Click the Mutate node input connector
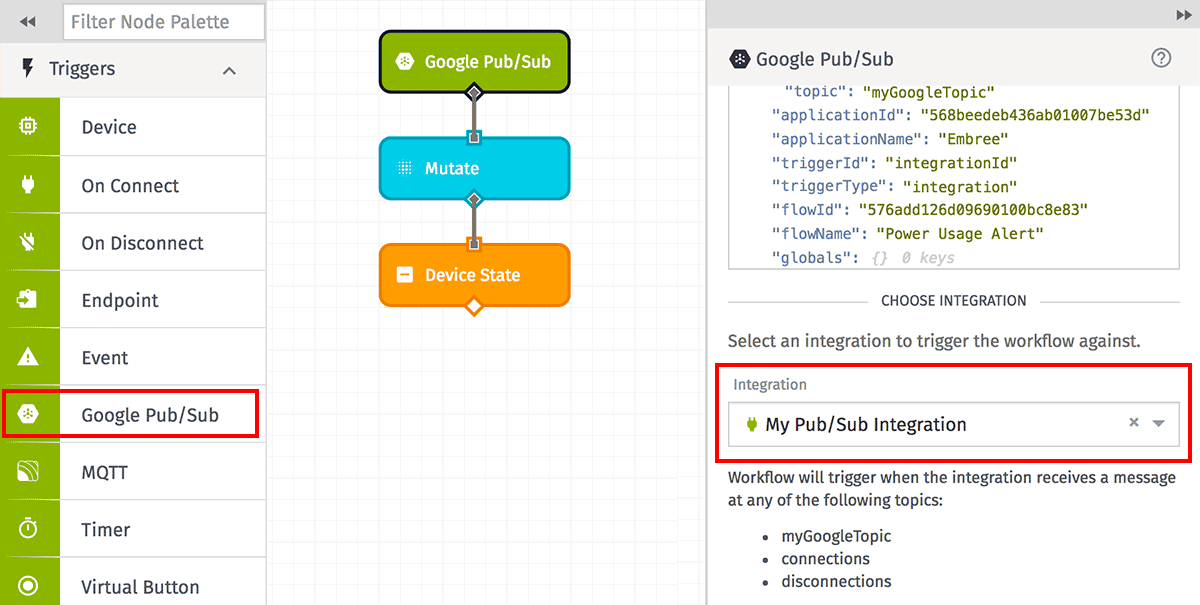 click(475, 137)
